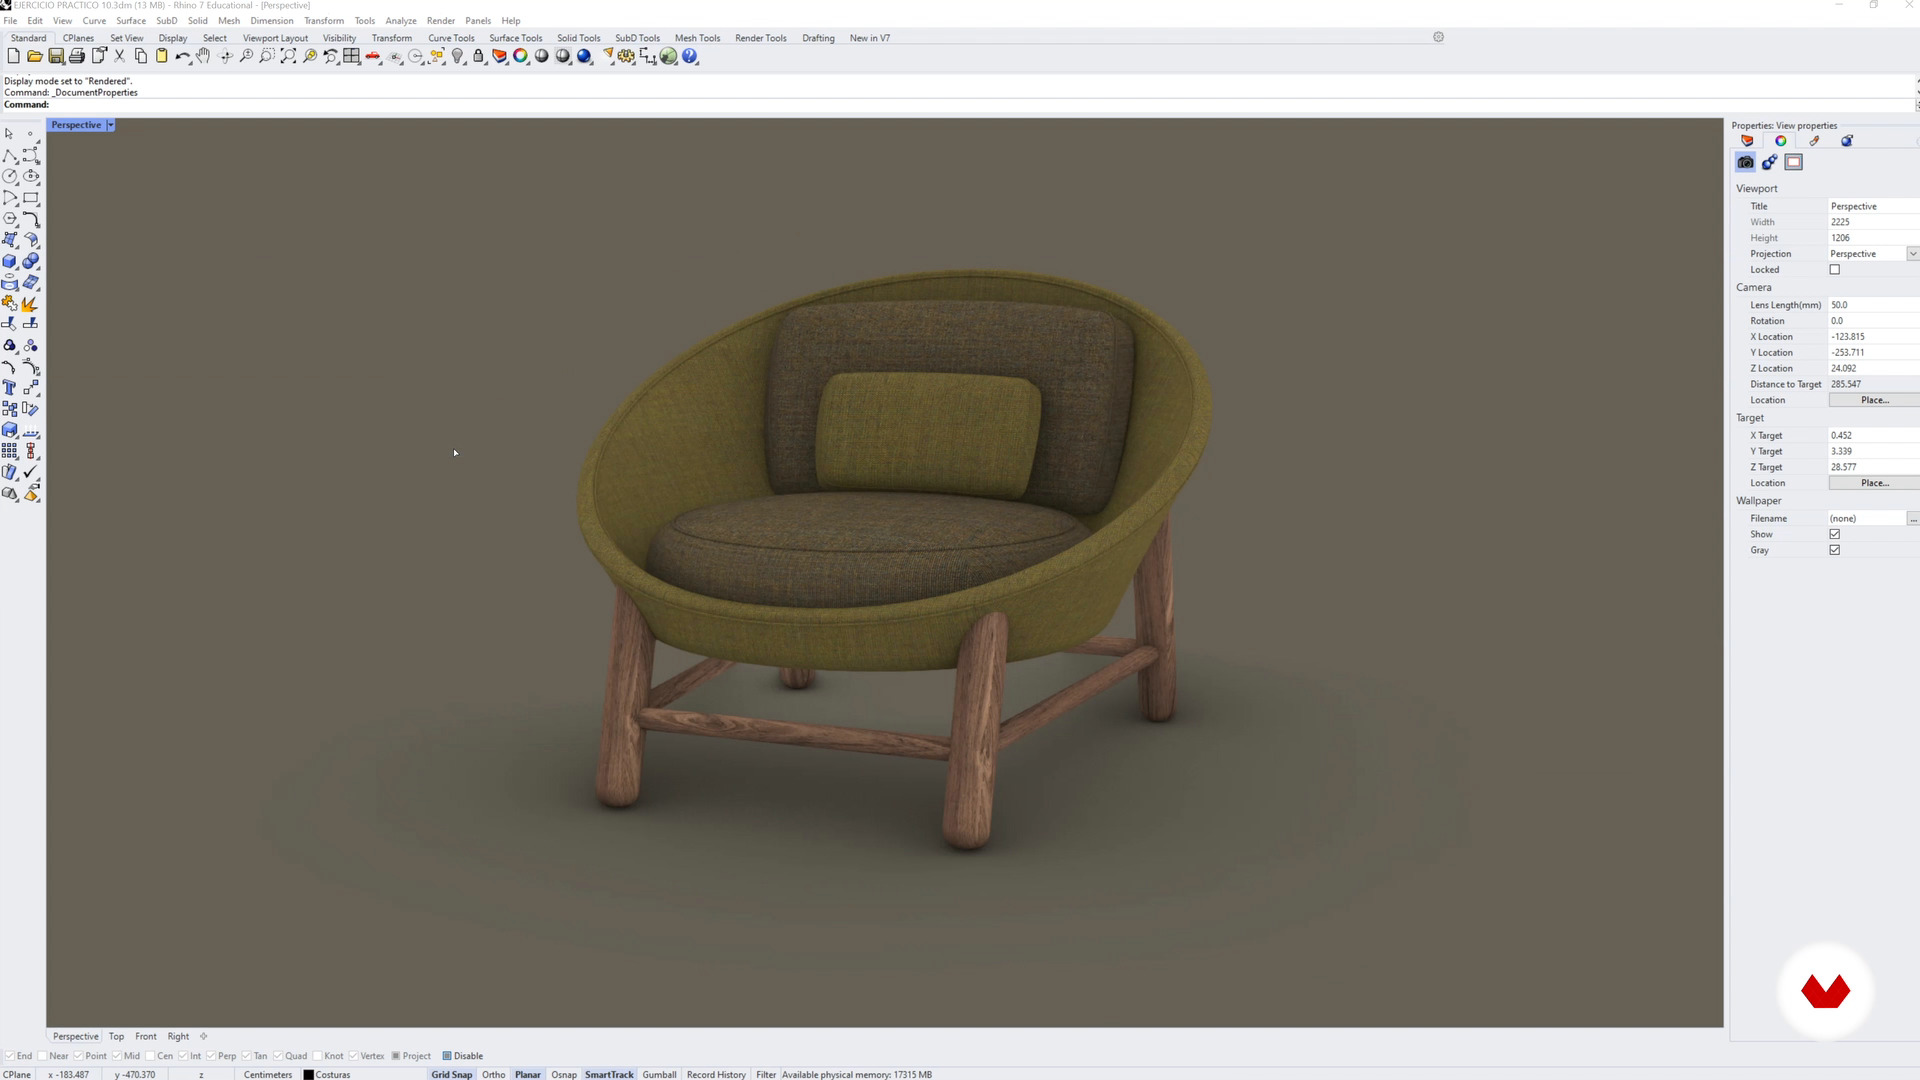Click the black Costuras layer color swatch

point(308,1075)
